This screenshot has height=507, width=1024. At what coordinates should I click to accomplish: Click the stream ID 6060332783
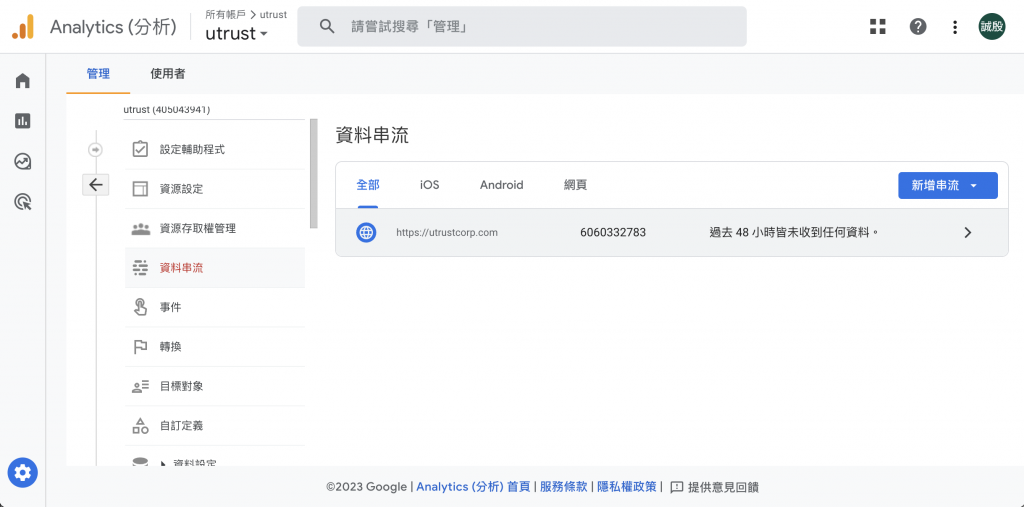pyautogui.click(x=613, y=232)
